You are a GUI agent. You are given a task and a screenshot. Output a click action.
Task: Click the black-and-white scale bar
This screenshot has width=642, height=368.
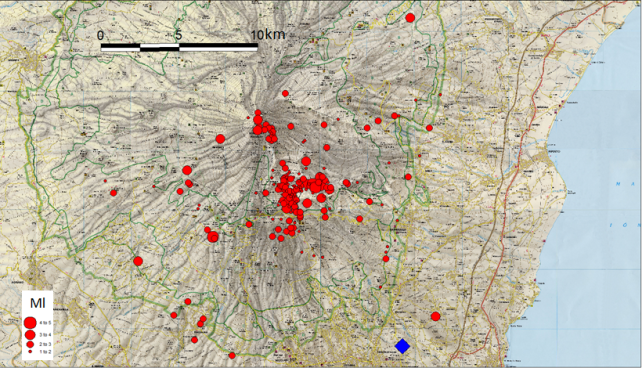(179, 47)
